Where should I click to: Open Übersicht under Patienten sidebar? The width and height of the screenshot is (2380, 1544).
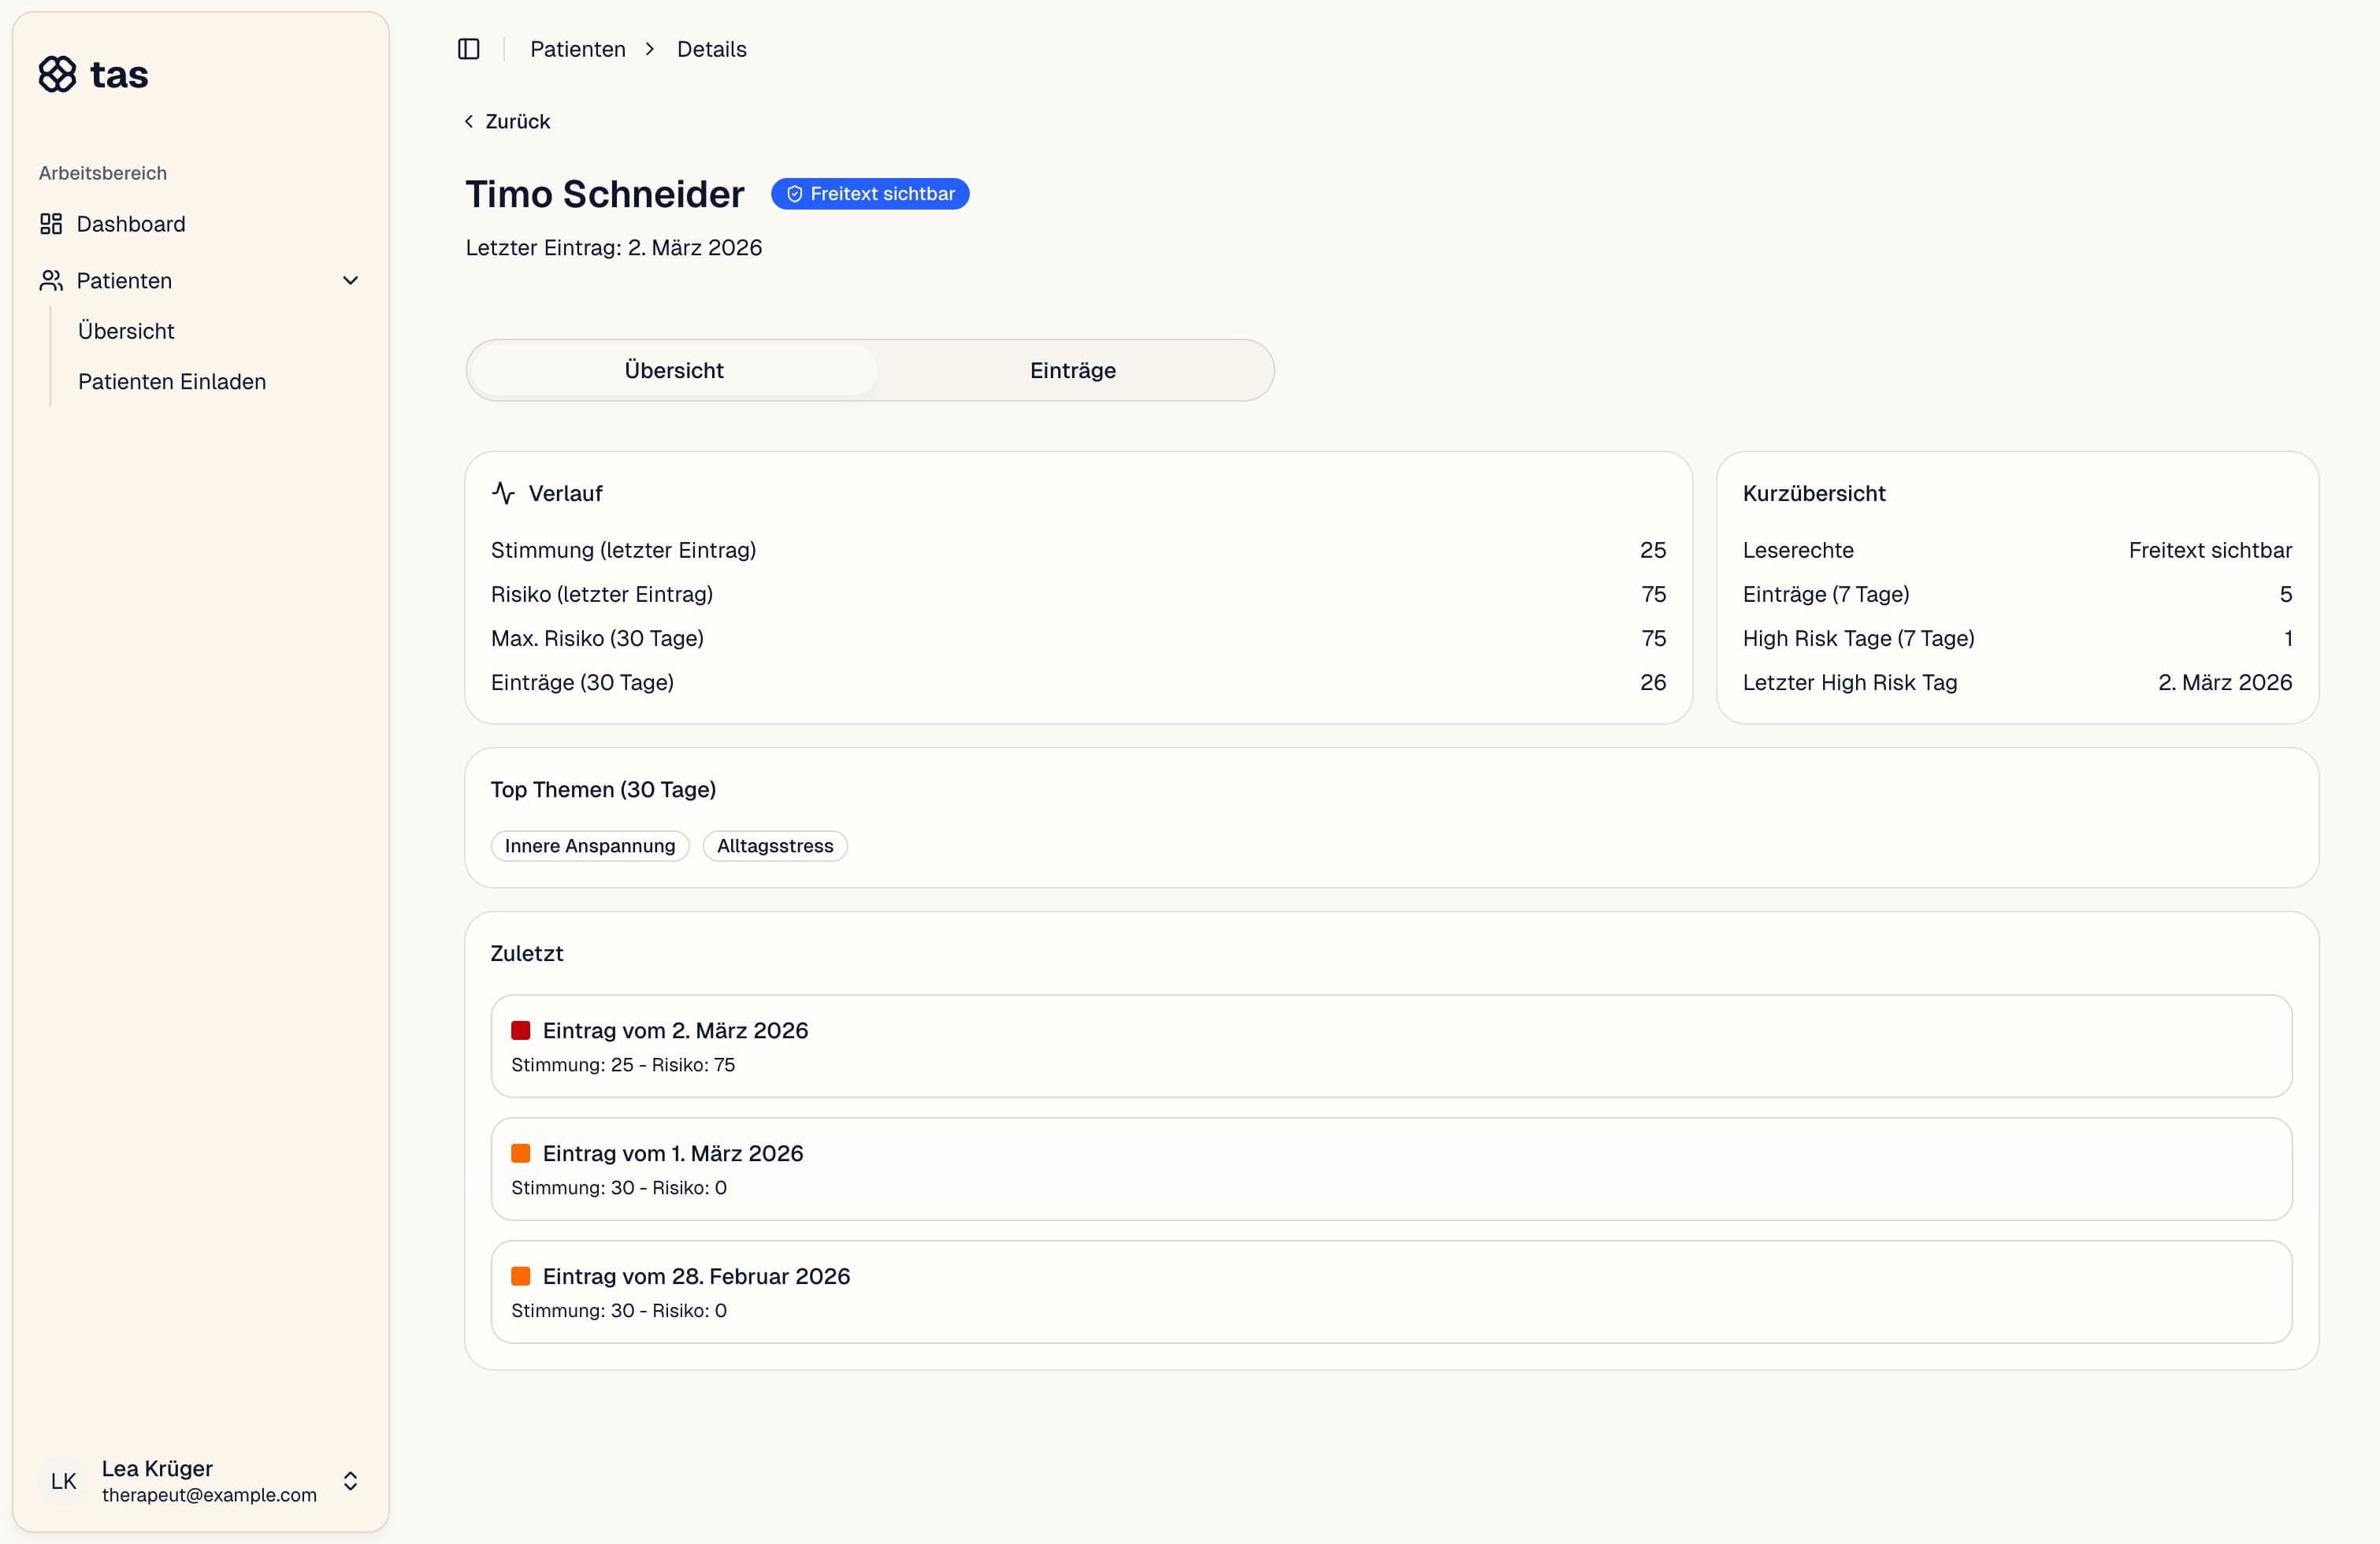pyautogui.click(x=126, y=331)
